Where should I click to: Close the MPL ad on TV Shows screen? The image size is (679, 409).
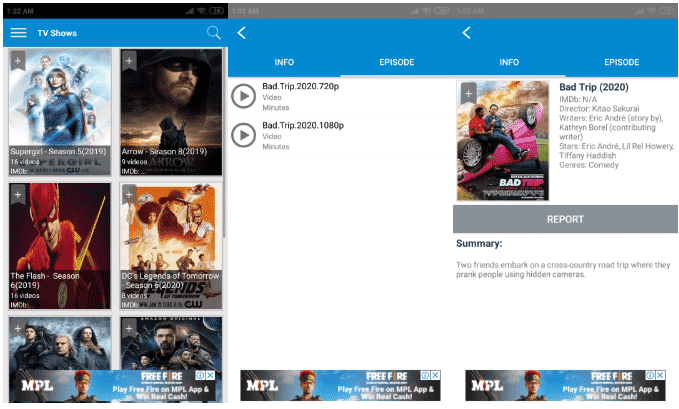pyautogui.click(x=210, y=375)
